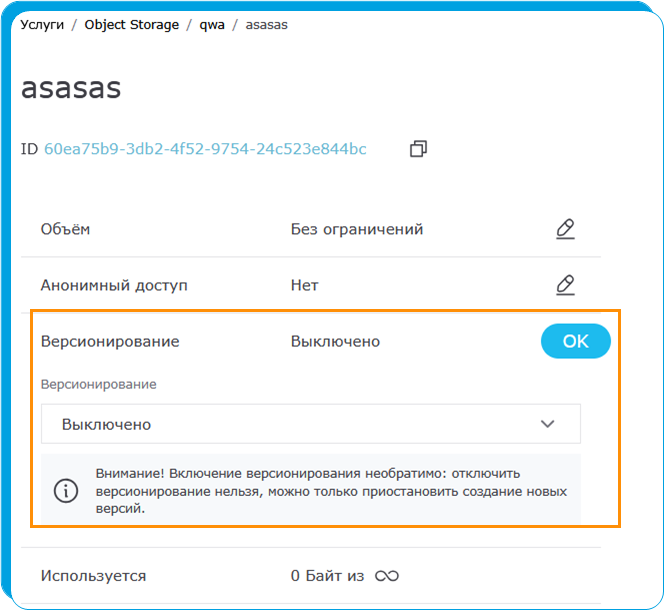Click asasas at the end of breadcrumb
The height and width of the screenshot is (610, 664).
[266, 24]
